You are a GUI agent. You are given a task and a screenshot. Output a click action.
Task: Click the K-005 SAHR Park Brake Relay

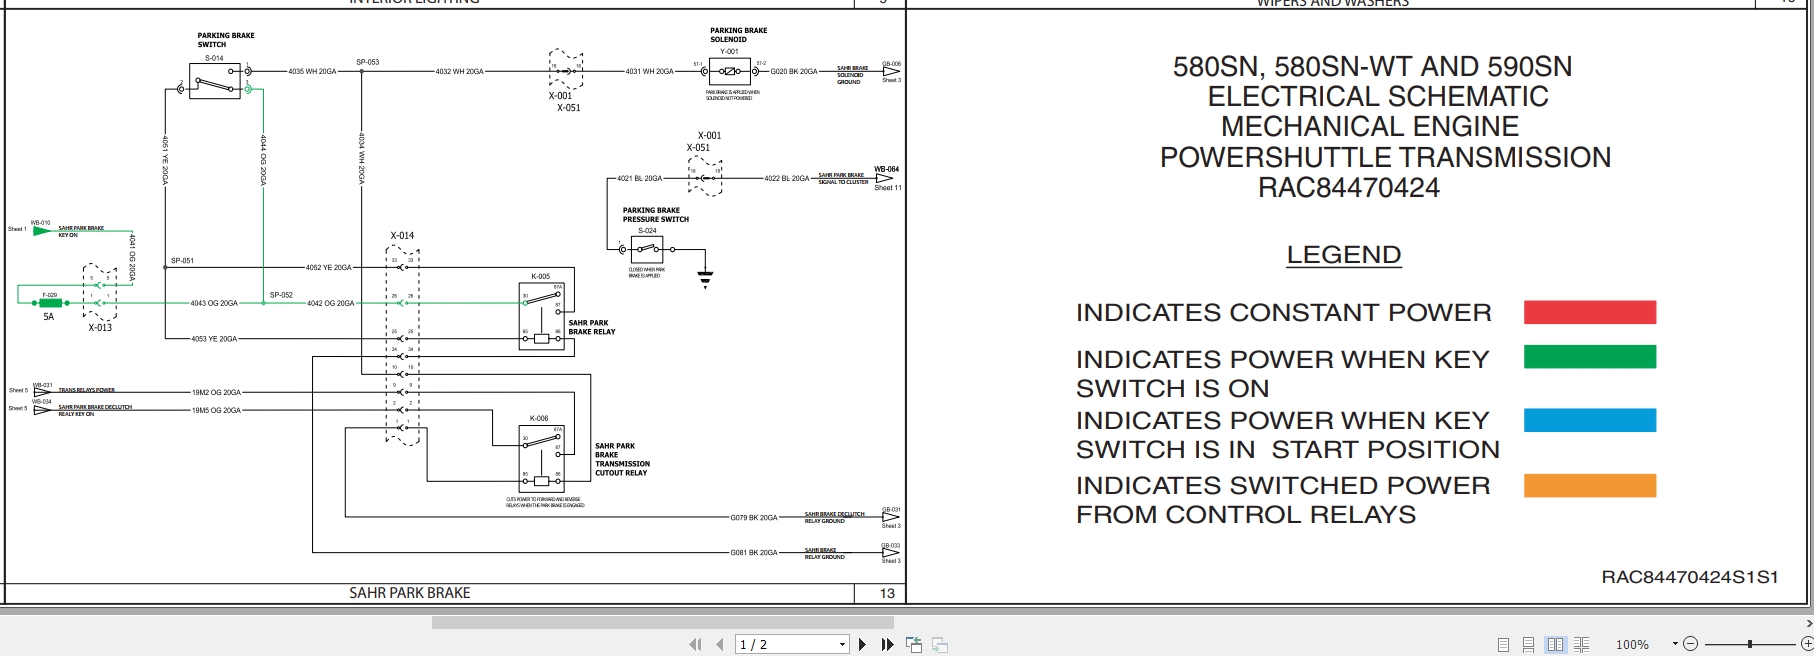click(x=541, y=316)
